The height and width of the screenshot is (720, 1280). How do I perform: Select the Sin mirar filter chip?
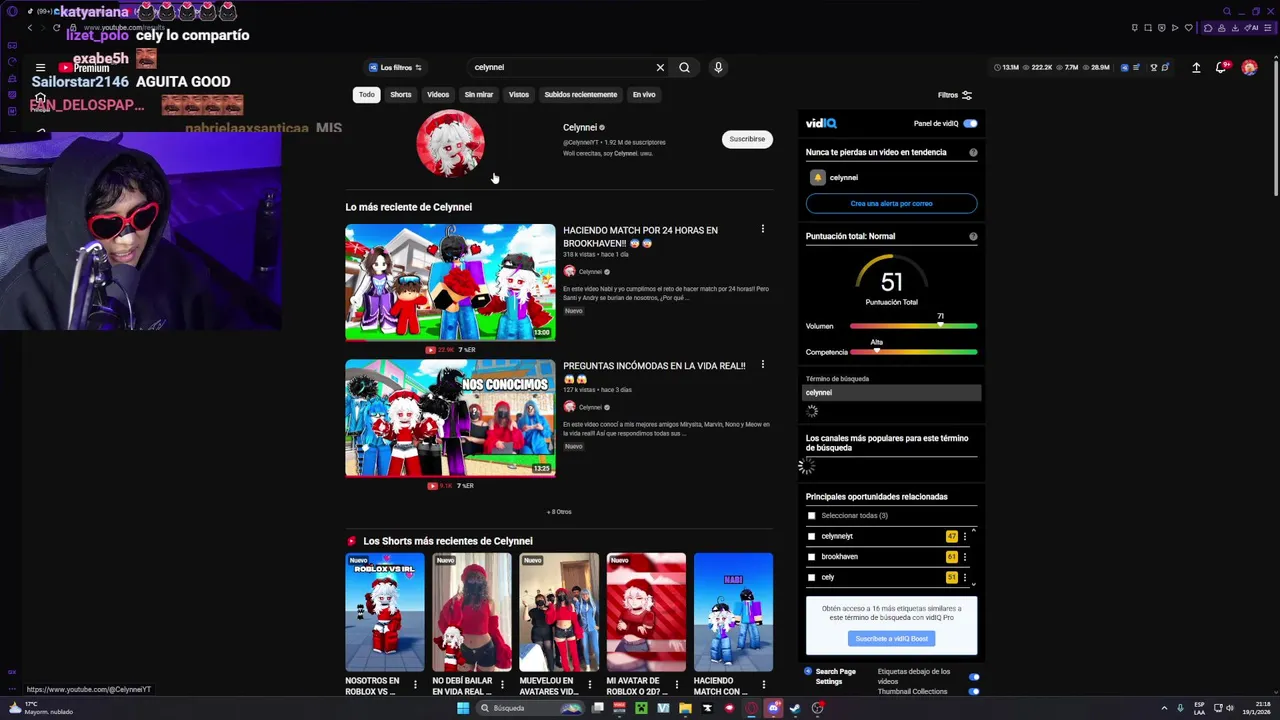click(x=479, y=95)
